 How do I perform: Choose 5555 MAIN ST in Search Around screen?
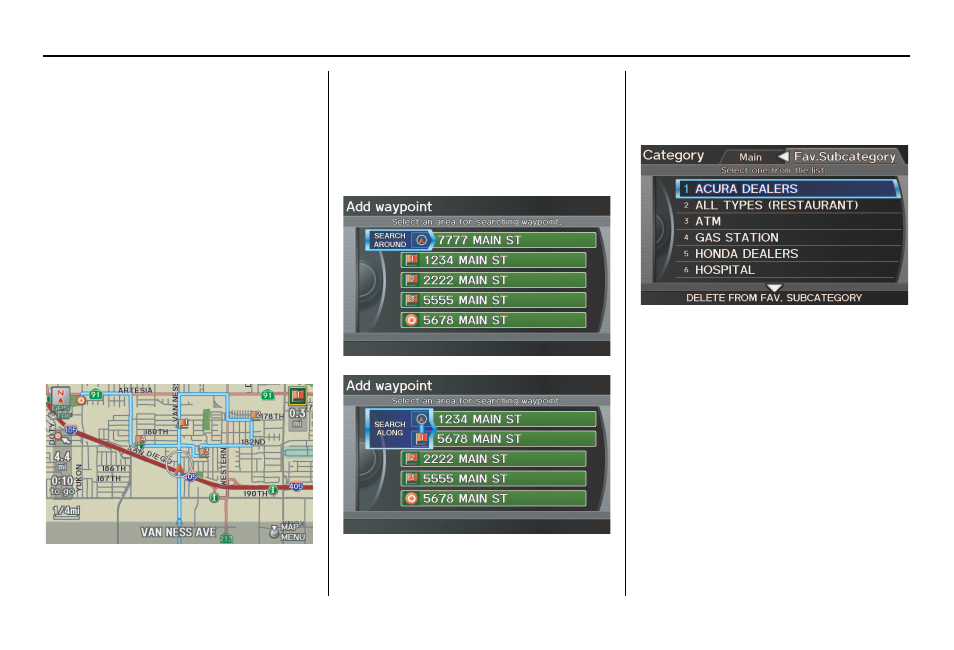[x=493, y=300]
